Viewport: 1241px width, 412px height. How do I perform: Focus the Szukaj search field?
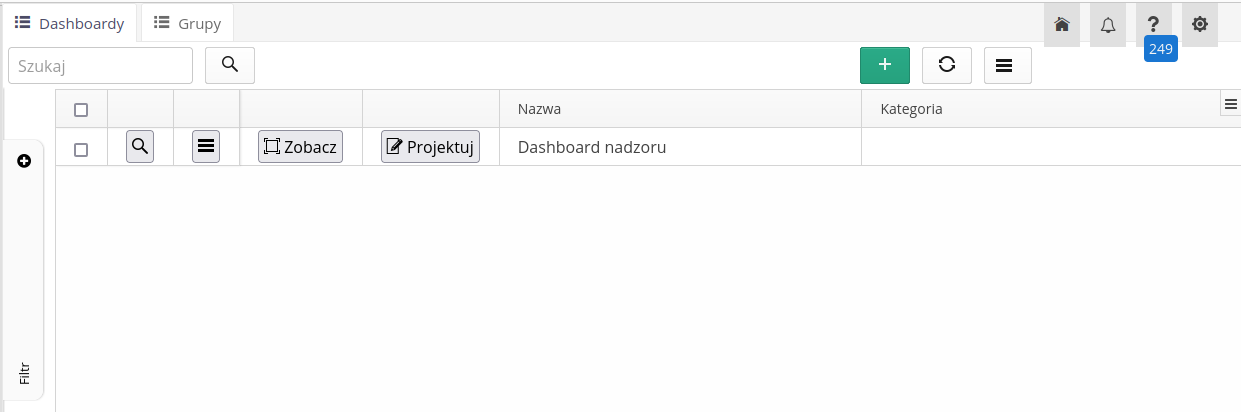click(100, 65)
